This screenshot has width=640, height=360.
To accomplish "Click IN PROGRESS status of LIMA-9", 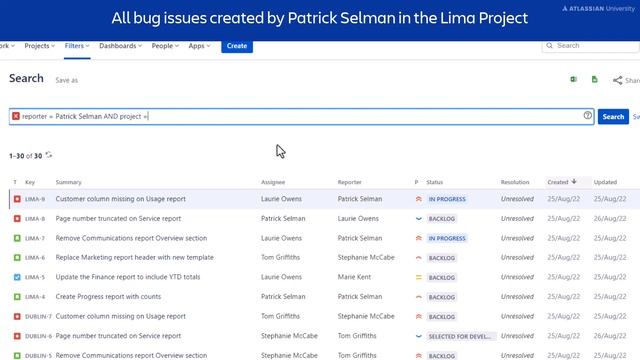I will [447, 199].
